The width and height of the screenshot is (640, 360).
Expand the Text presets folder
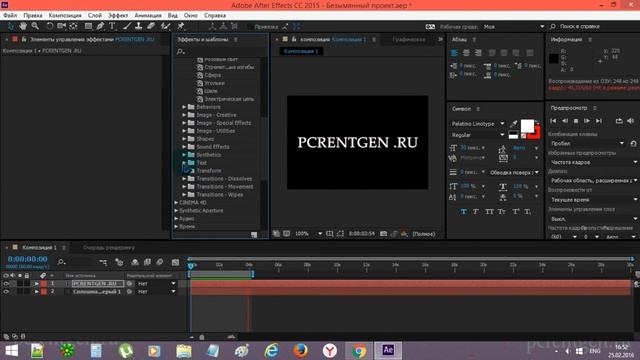pyautogui.click(x=184, y=162)
